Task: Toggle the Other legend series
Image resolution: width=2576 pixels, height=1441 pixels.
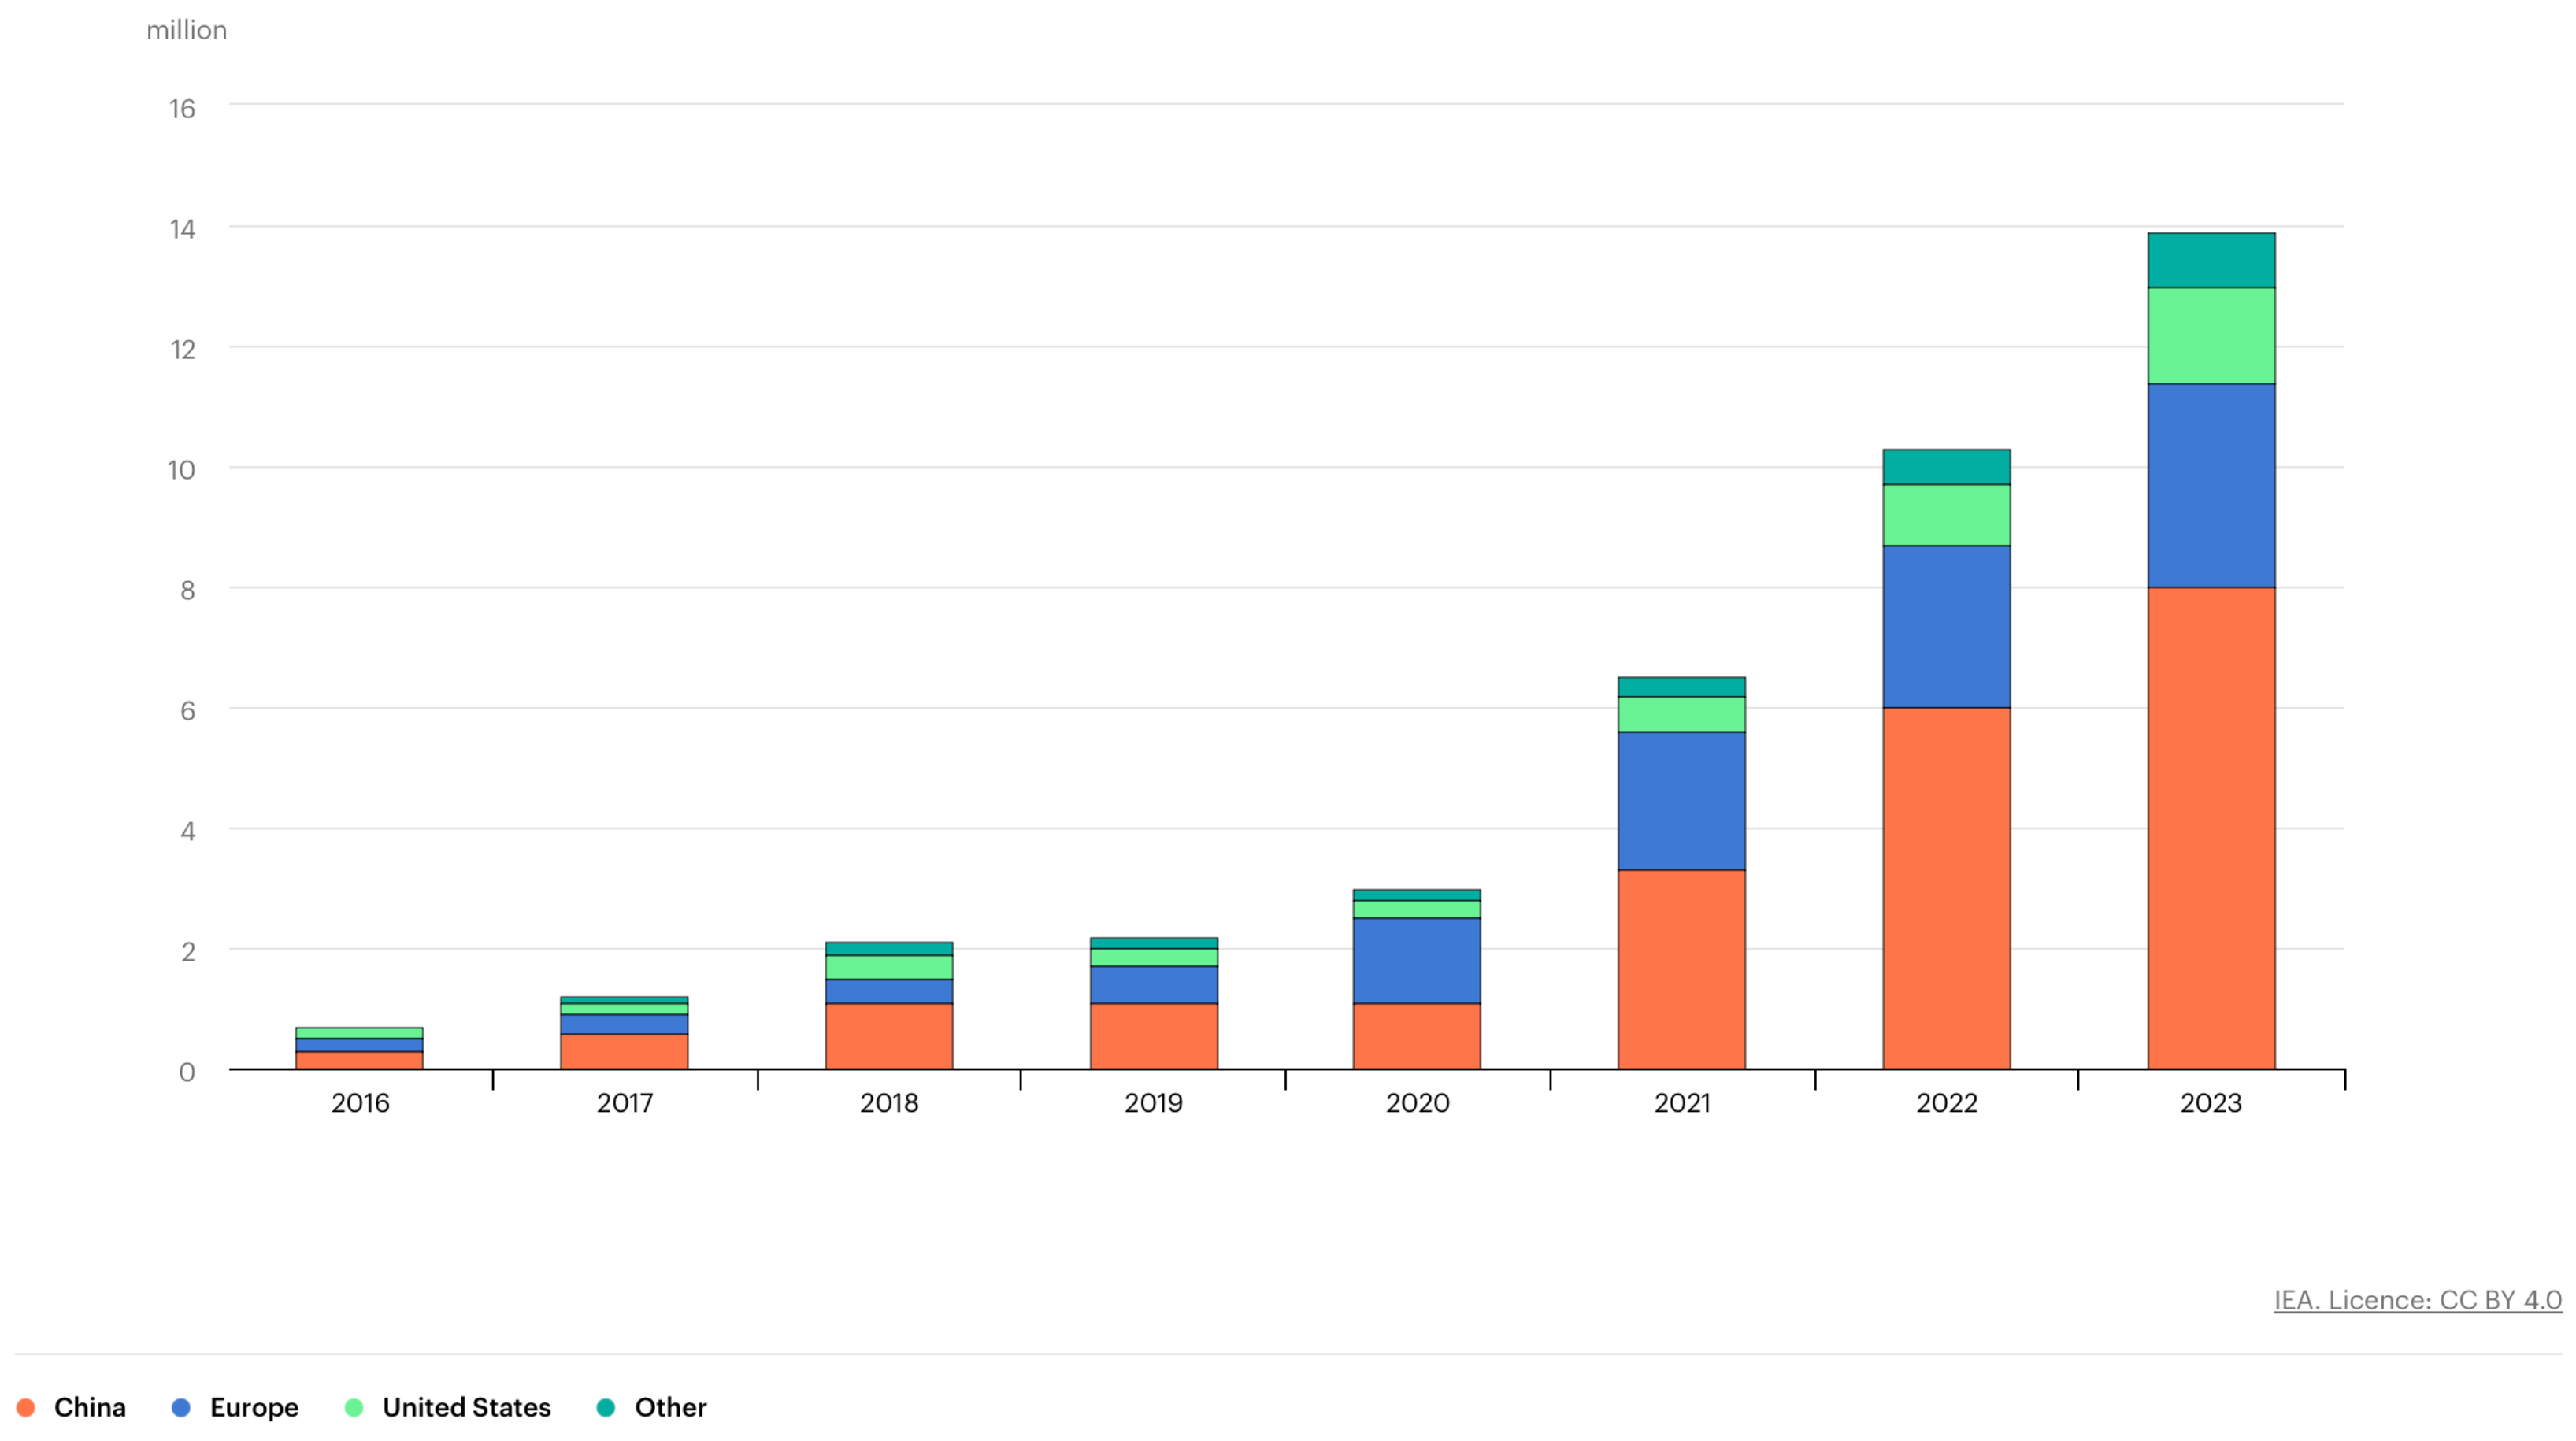Action: (670, 1407)
